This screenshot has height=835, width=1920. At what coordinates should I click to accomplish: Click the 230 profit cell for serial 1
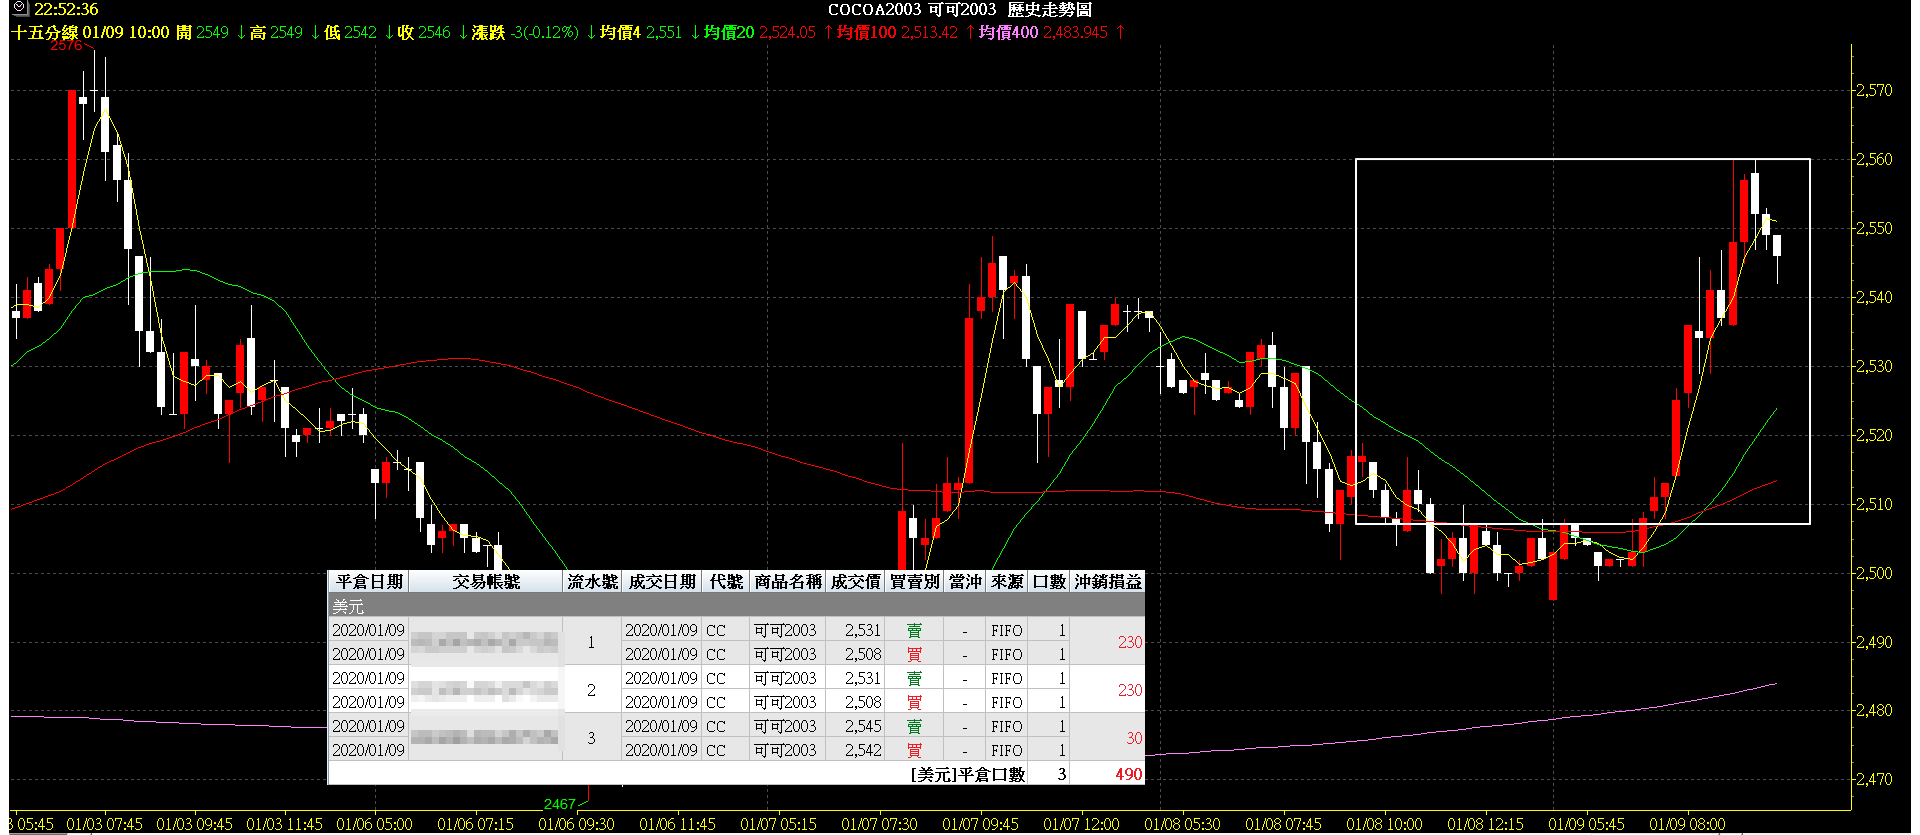coord(1107,642)
